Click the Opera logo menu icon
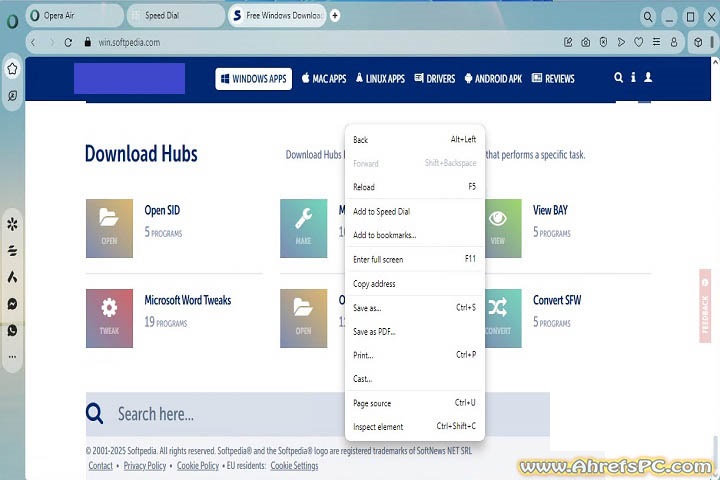Image resolution: width=720 pixels, height=480 pixels. pyautogui.click(x=12, y=21)
